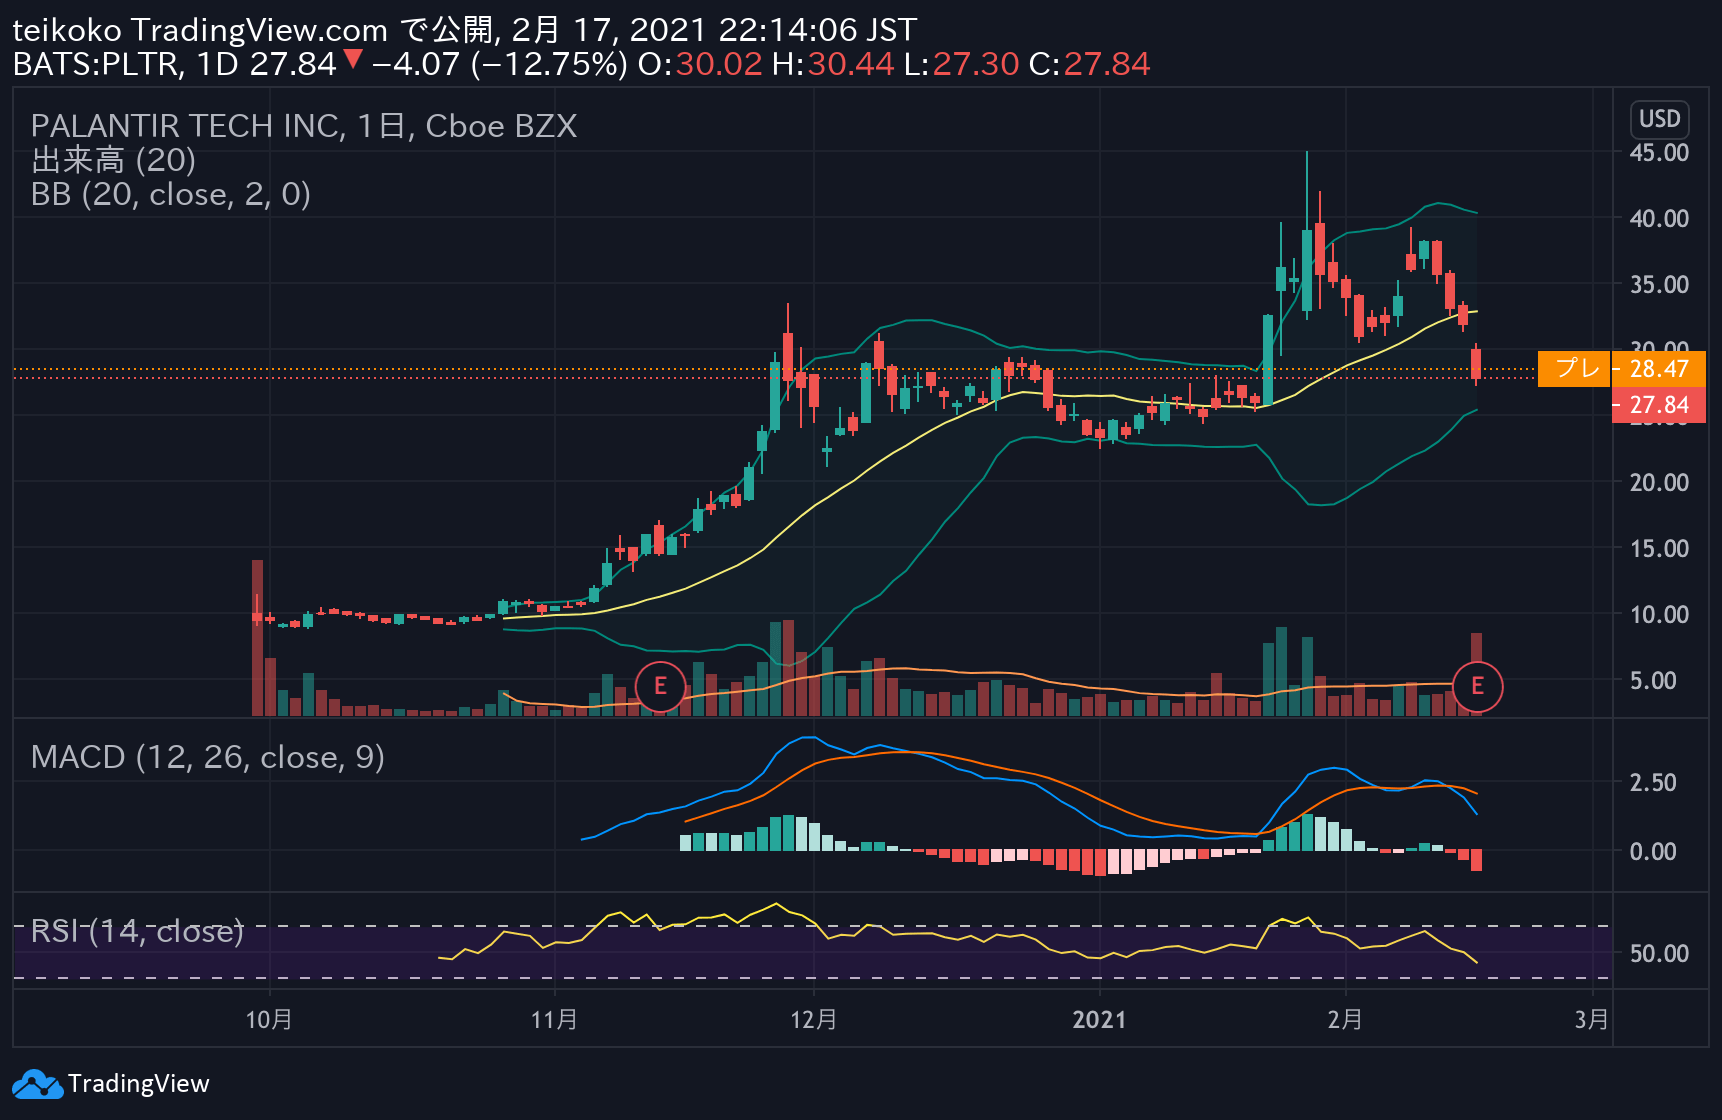Select the PALANTIR TECH INC title label
The width and height of the screenshot is (1722, 1120).
pyautogui.click(x=304, y=126)
